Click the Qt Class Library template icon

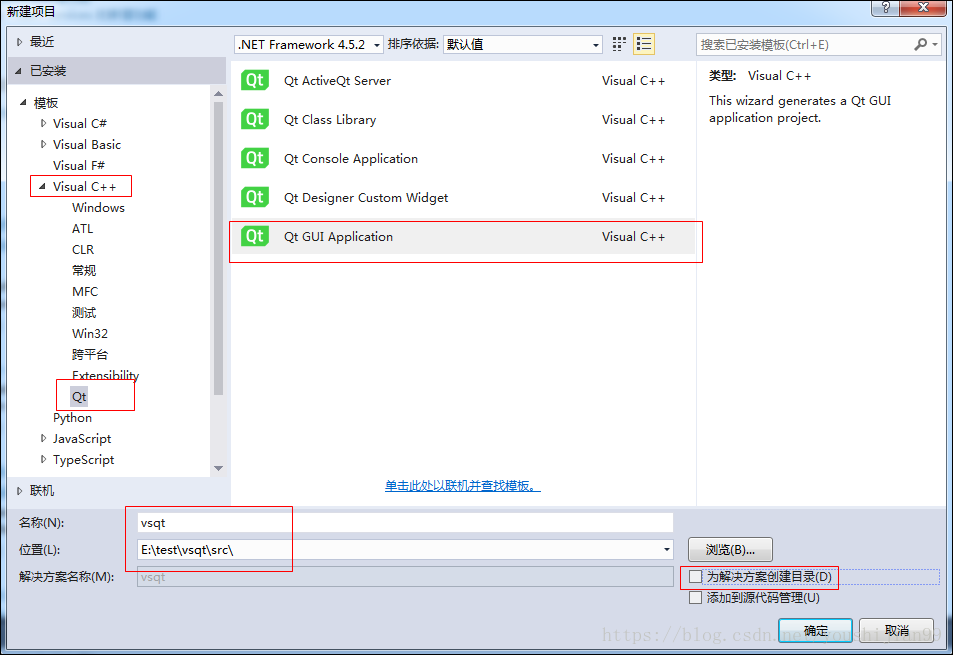click(255, 119)
